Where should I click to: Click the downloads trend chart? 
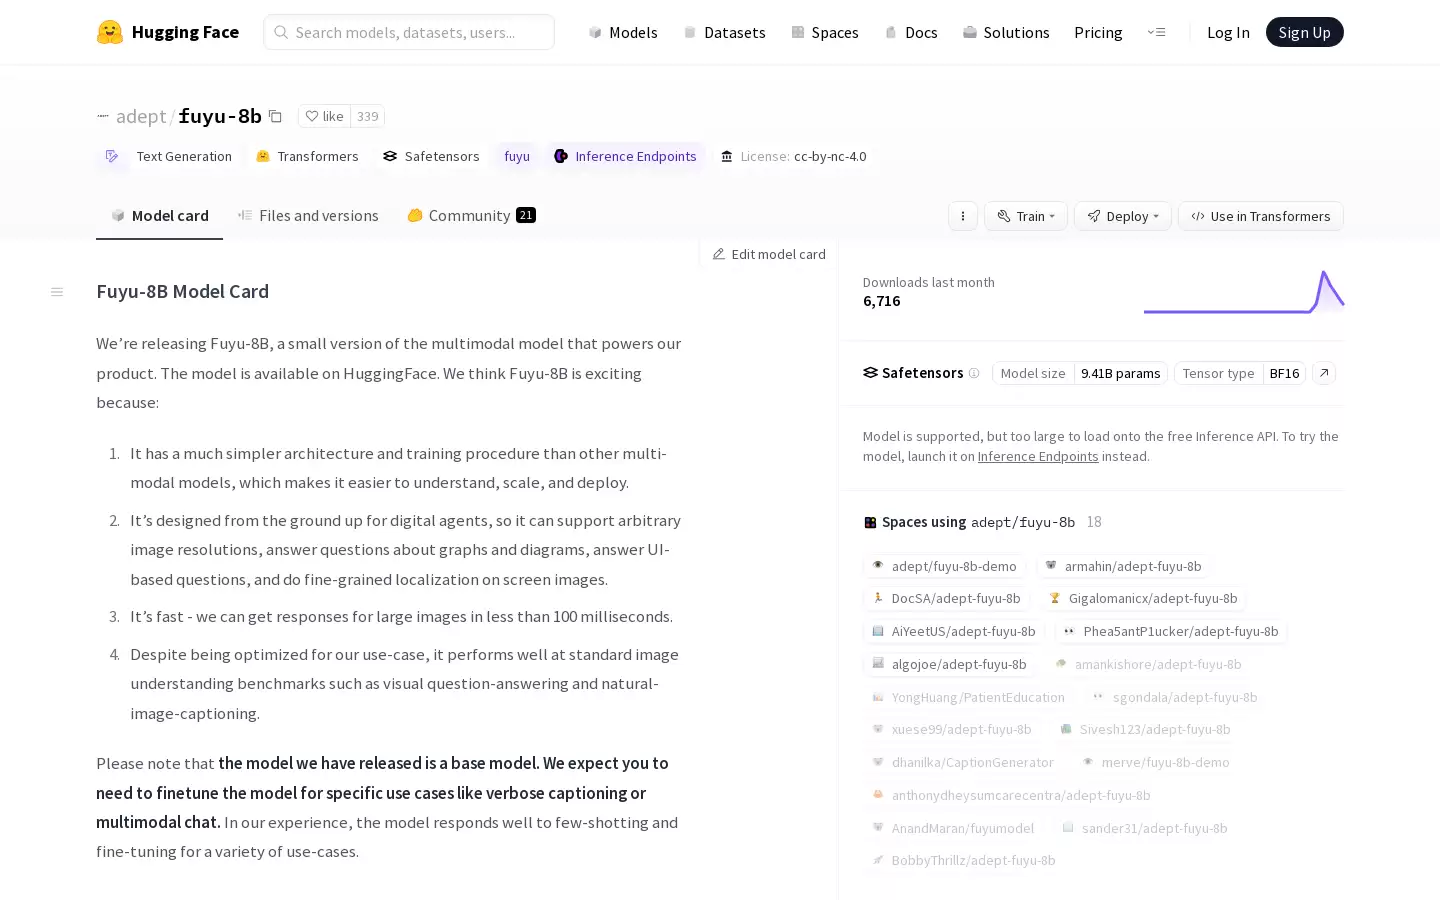point(1244,291)
